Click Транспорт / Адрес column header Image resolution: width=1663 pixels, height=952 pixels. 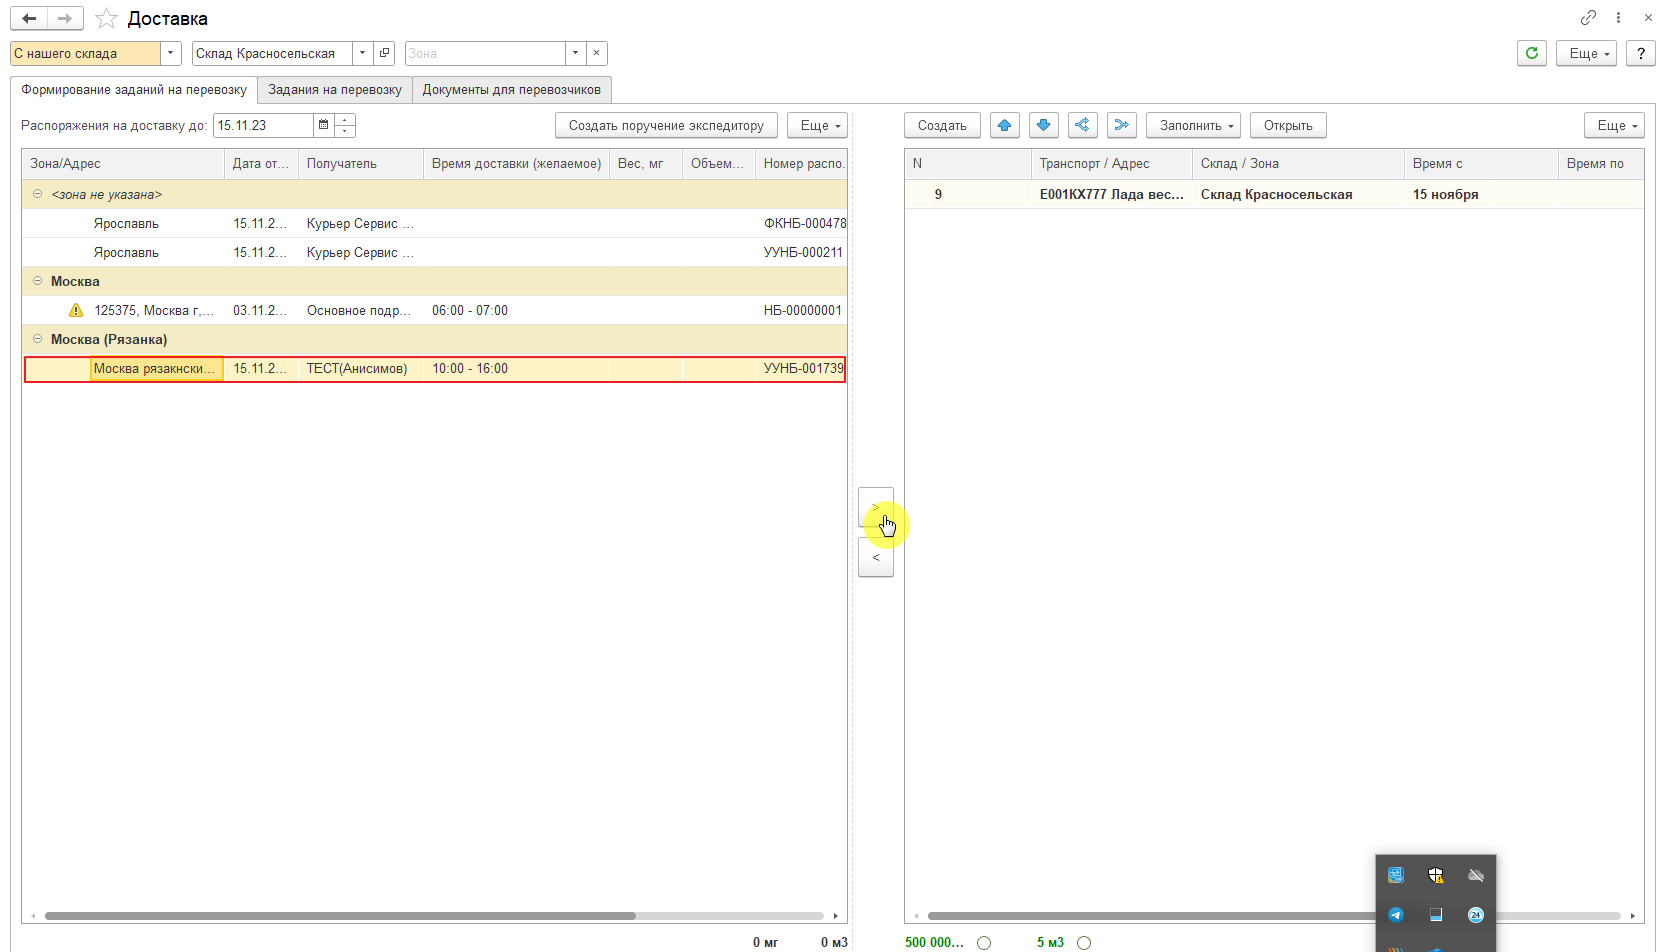click(x=1111, y=164)
